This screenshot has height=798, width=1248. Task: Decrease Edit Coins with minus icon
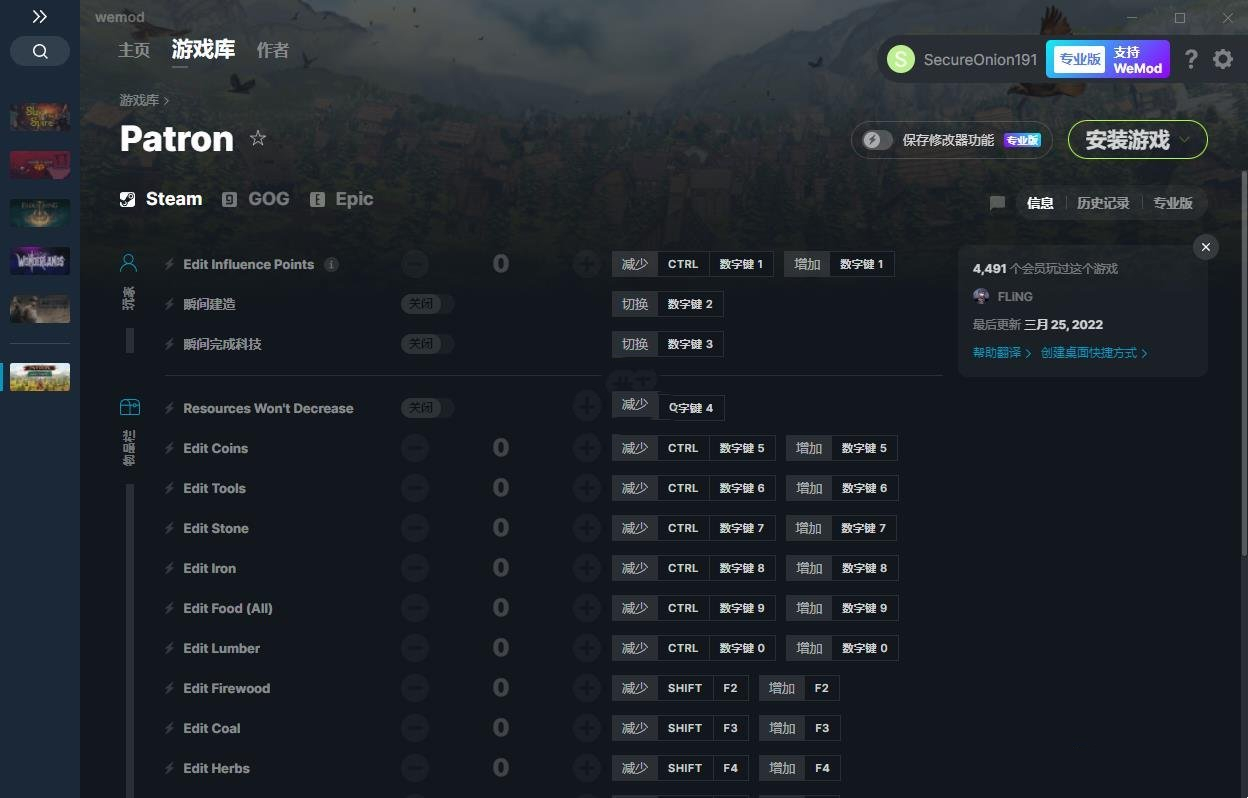click(x=415, y=448)
